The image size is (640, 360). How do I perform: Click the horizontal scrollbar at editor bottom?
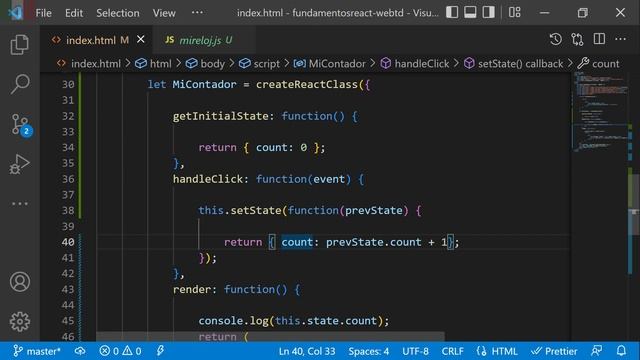[270, 336]
